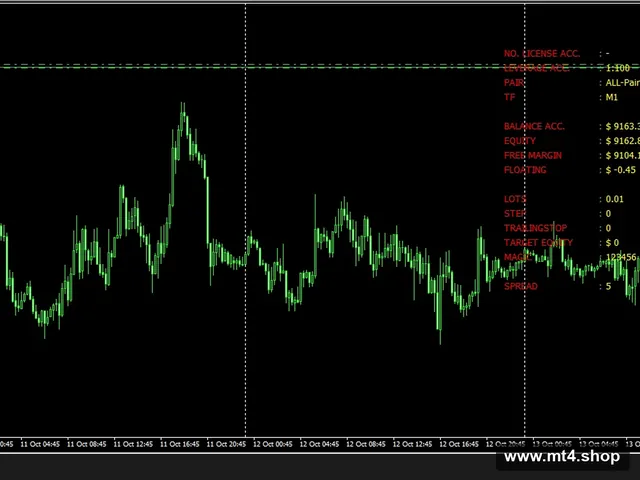The height and width of the screenshot is (480, 640).
Task: Click the 12 Oct 16:45 time label
Action: coord(459,444)
